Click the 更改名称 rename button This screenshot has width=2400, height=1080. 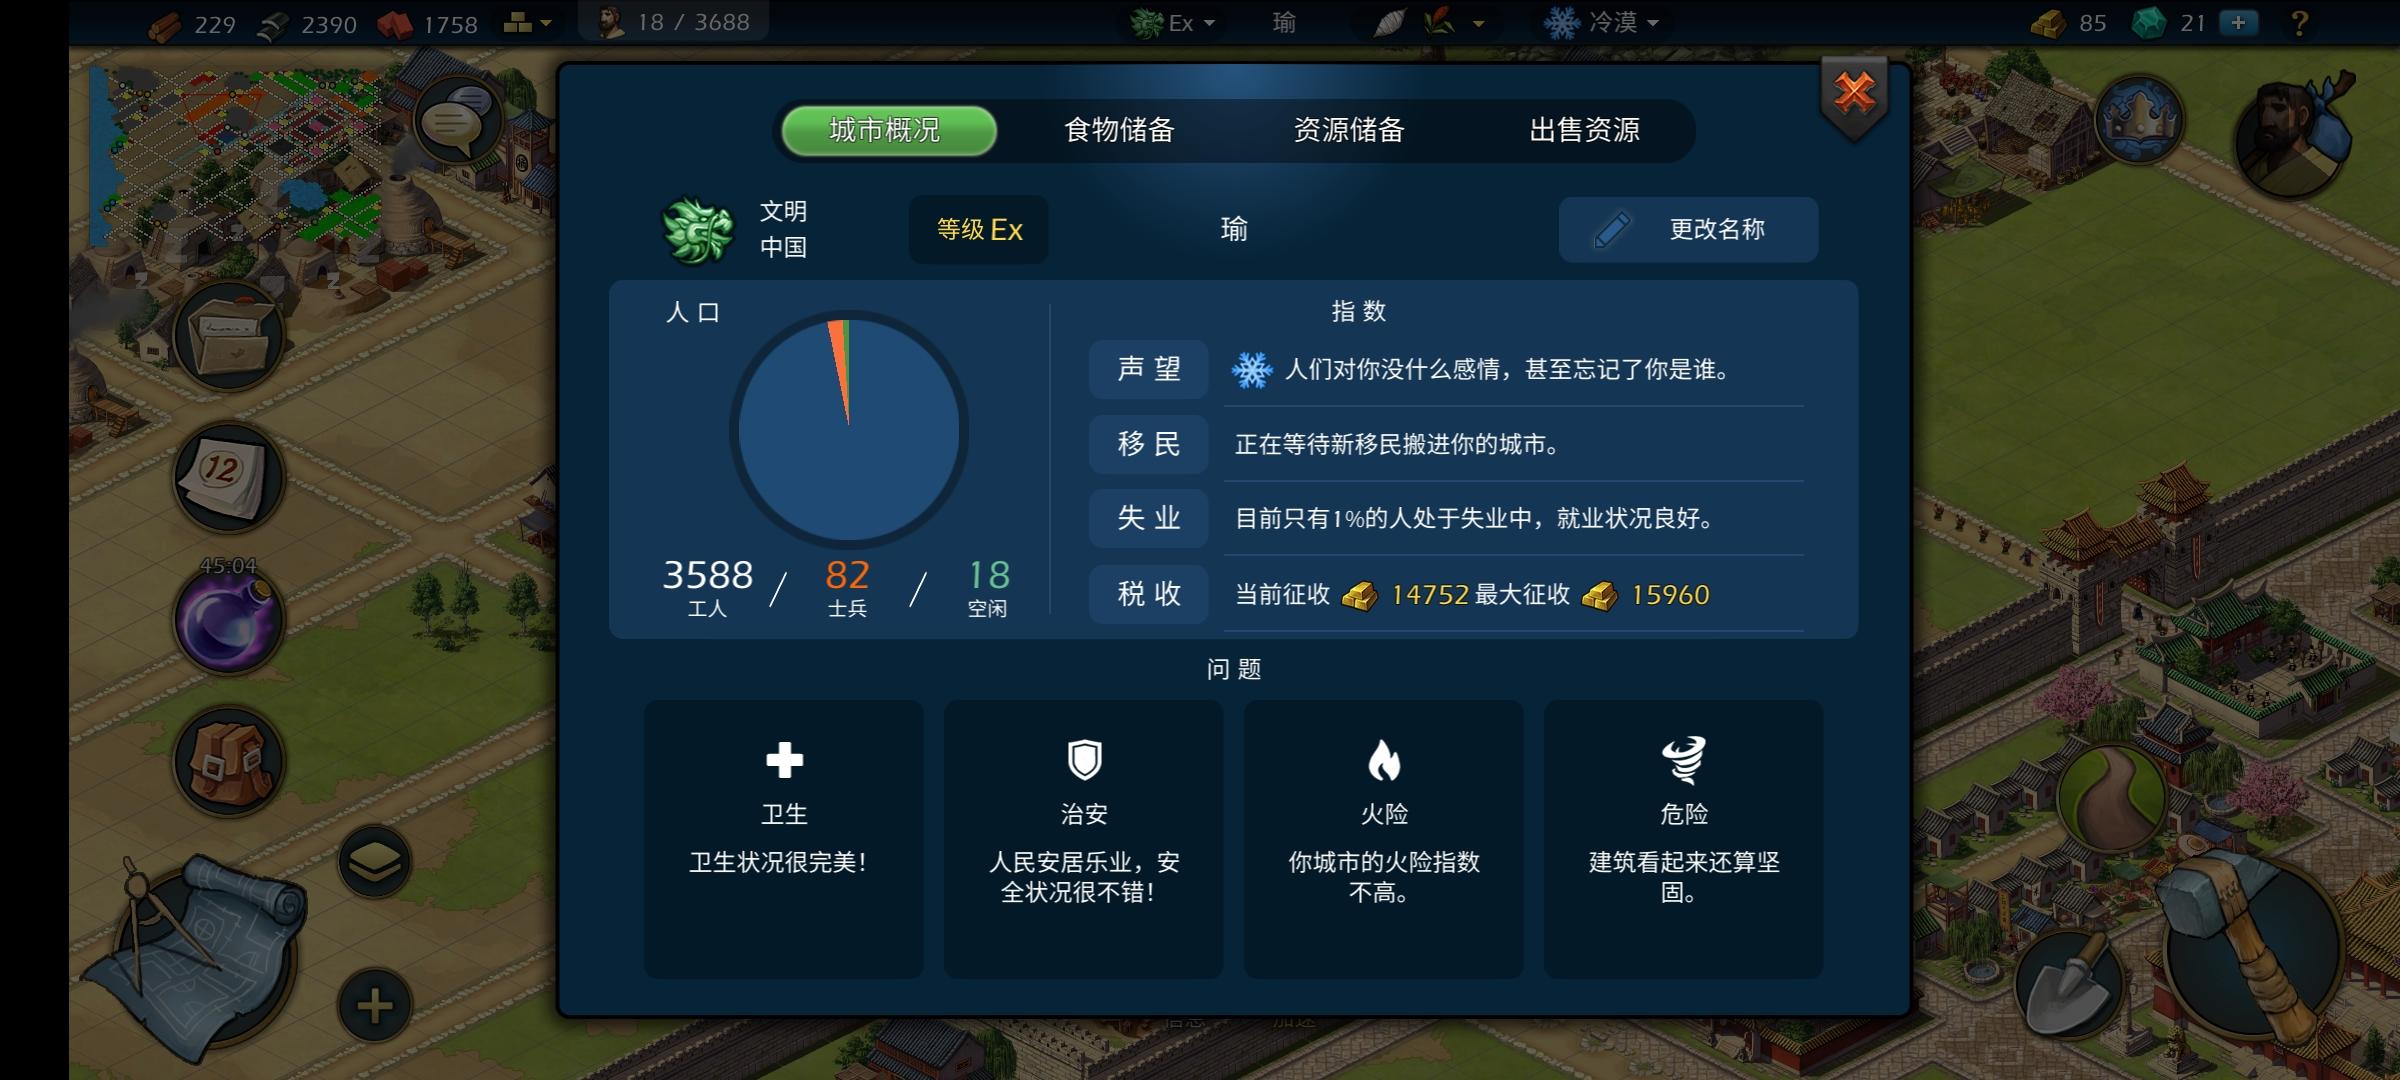point(1688,229)
